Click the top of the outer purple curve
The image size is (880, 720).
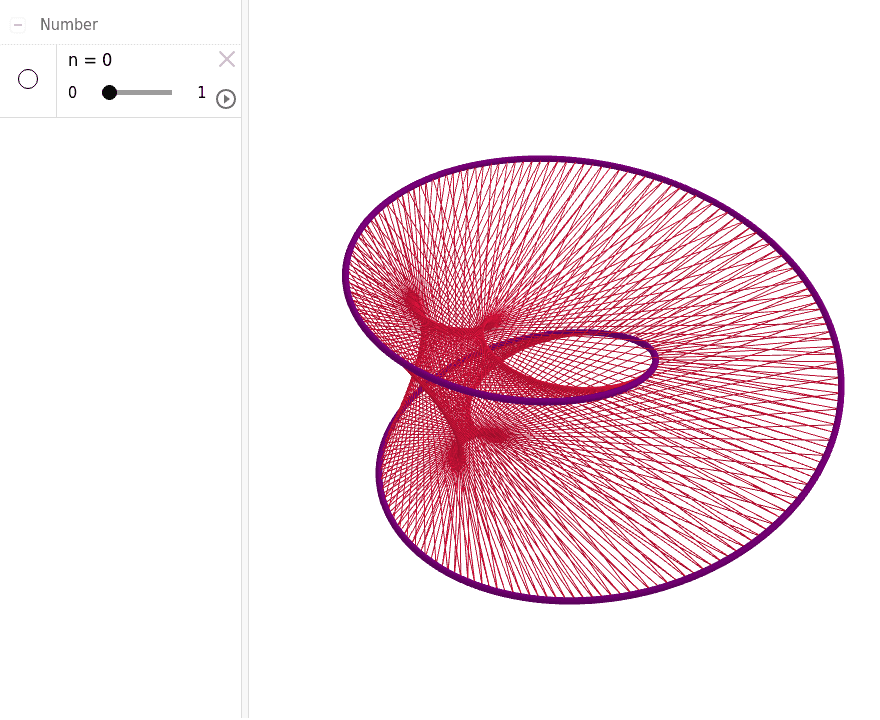pos(540,159)
